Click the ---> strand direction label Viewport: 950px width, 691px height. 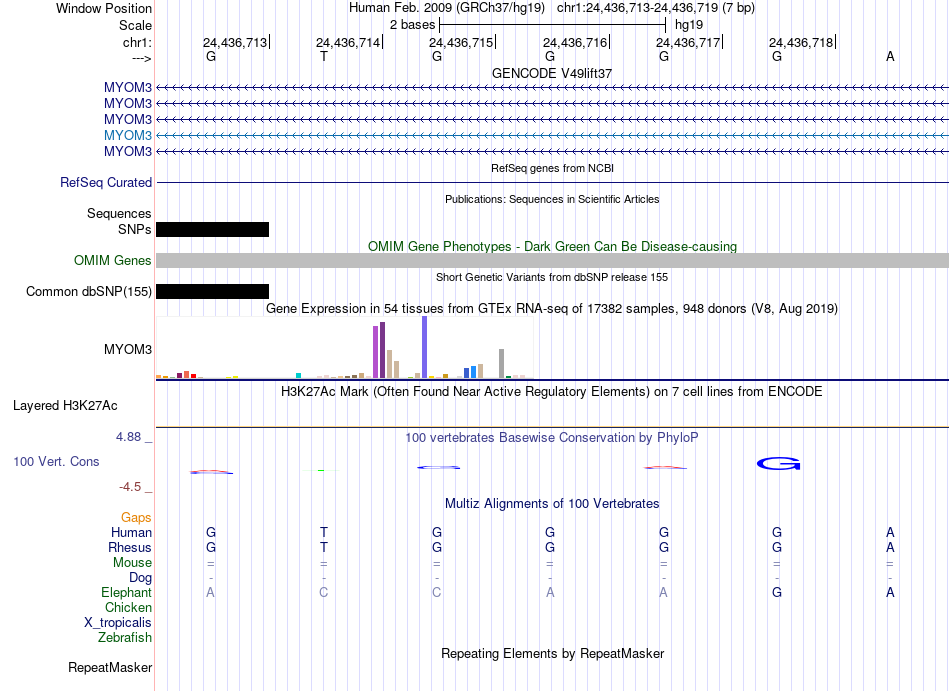tap(141, 58)
